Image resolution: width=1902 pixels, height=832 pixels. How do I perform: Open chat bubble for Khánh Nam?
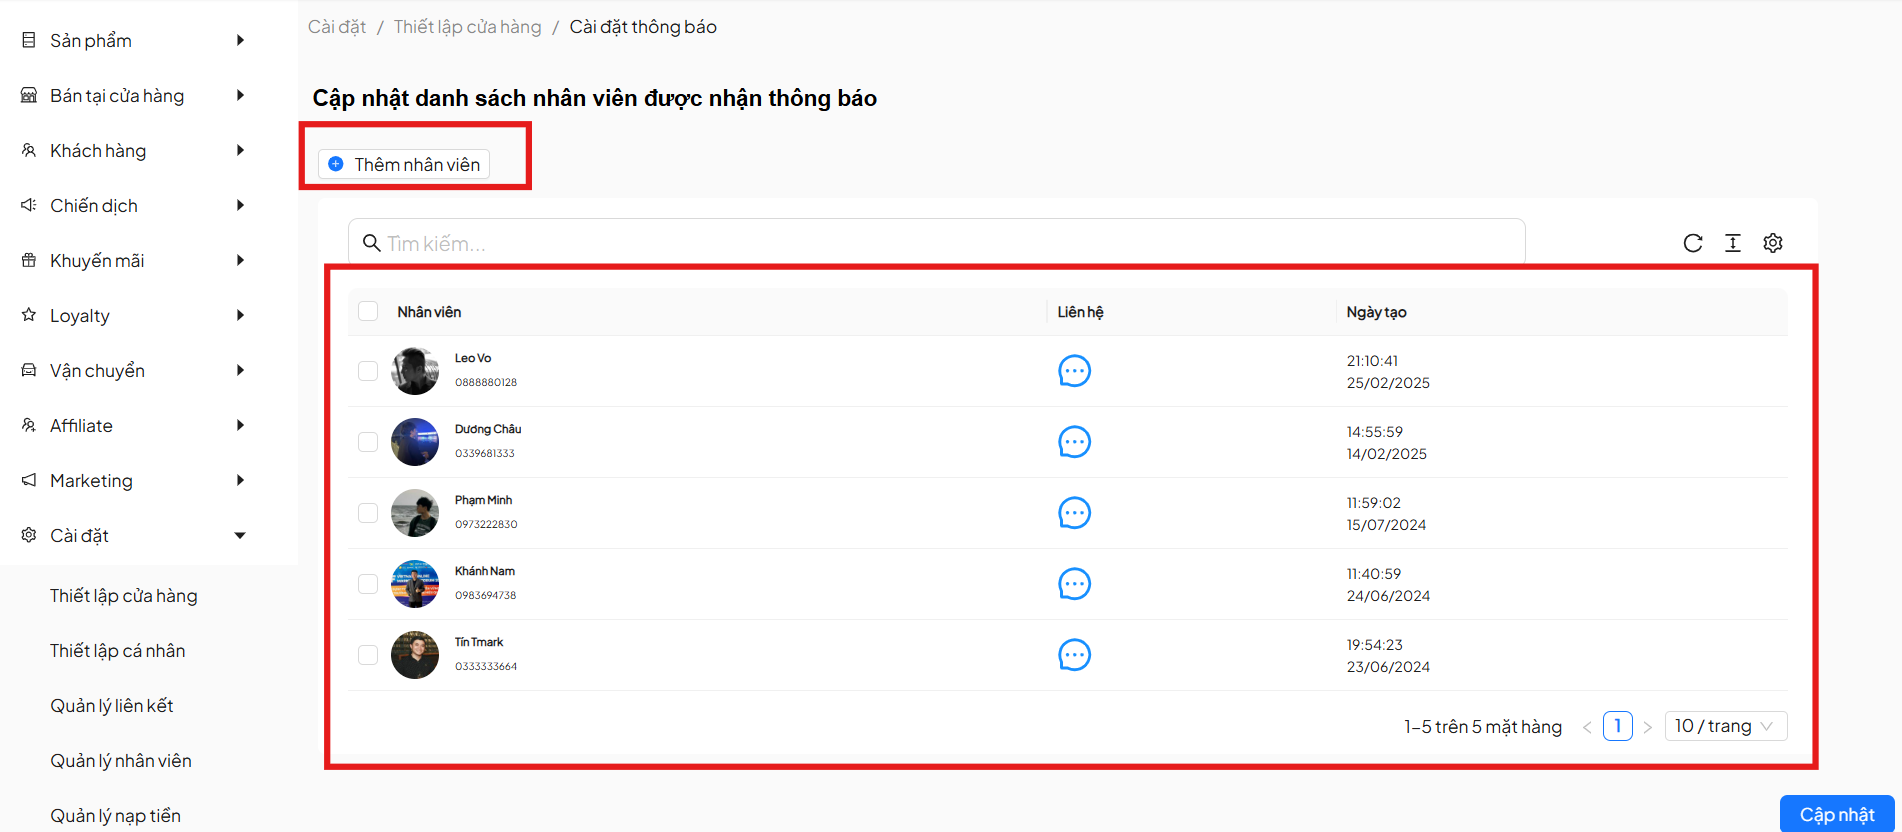[x=1074, y=584]
